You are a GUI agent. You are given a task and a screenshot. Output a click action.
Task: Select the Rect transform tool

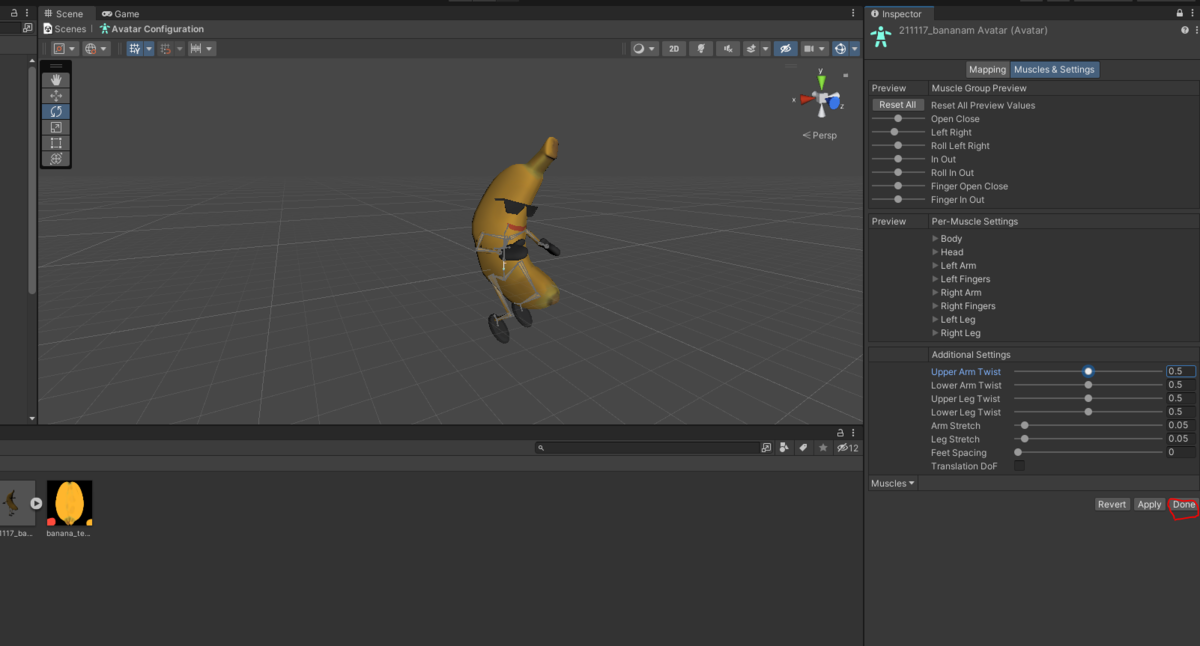click(x=56, y=143)
